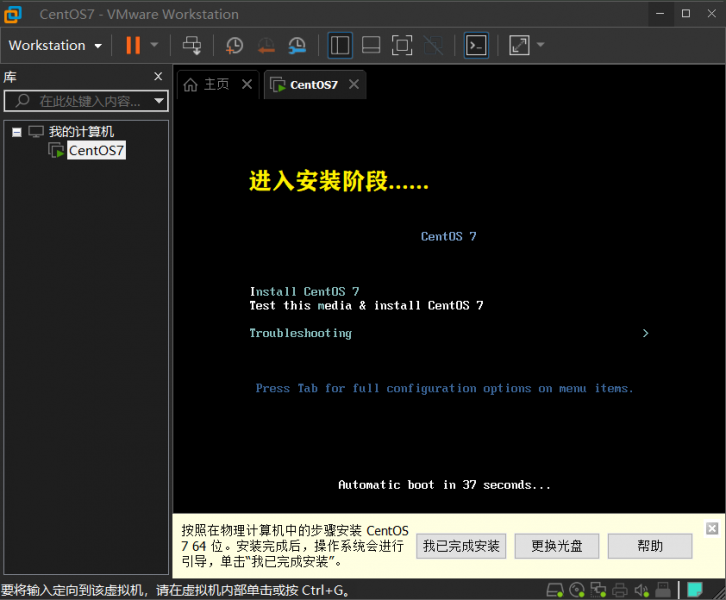726x600 pixels.
Task: Open the Workstation menu
Action: pyautogui.click(x=55, y=45)
